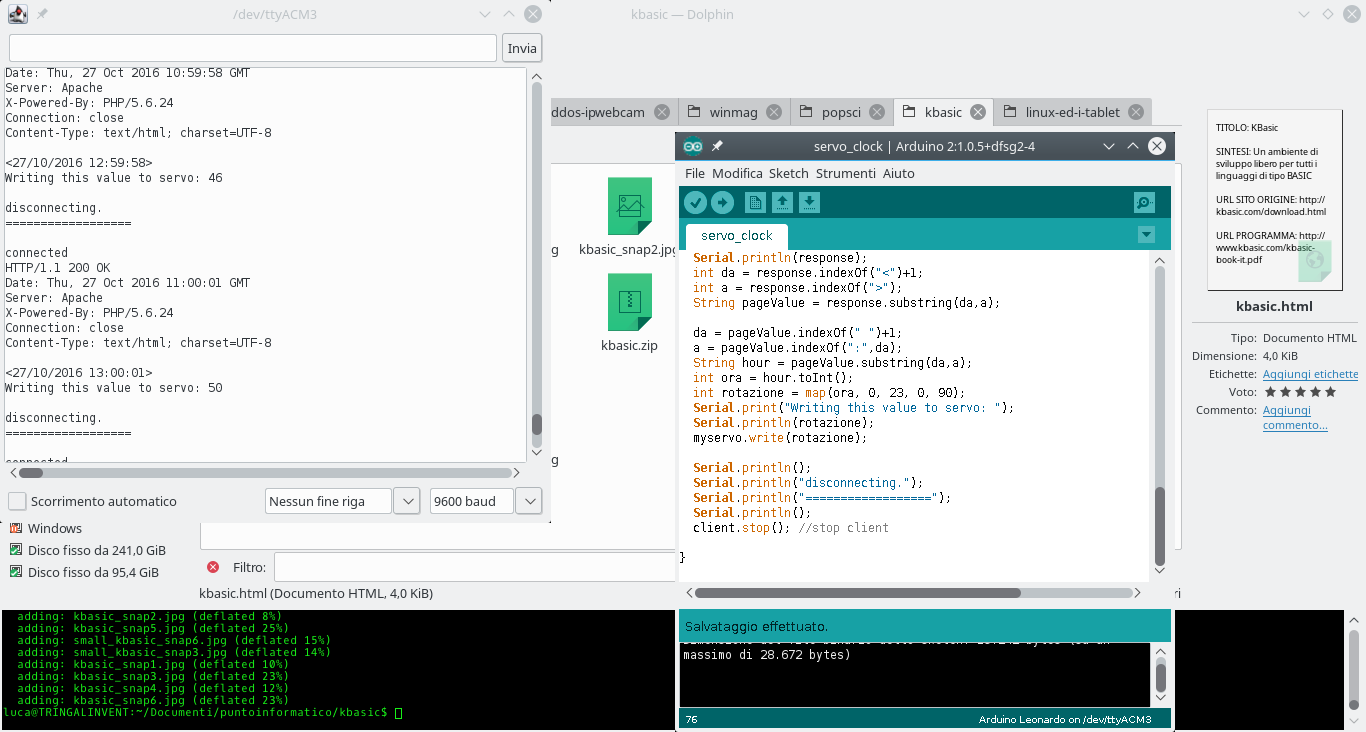Create a new sketch with the New icon
The width and height of the screenshot is (1366, 732).
pos(755,203)
